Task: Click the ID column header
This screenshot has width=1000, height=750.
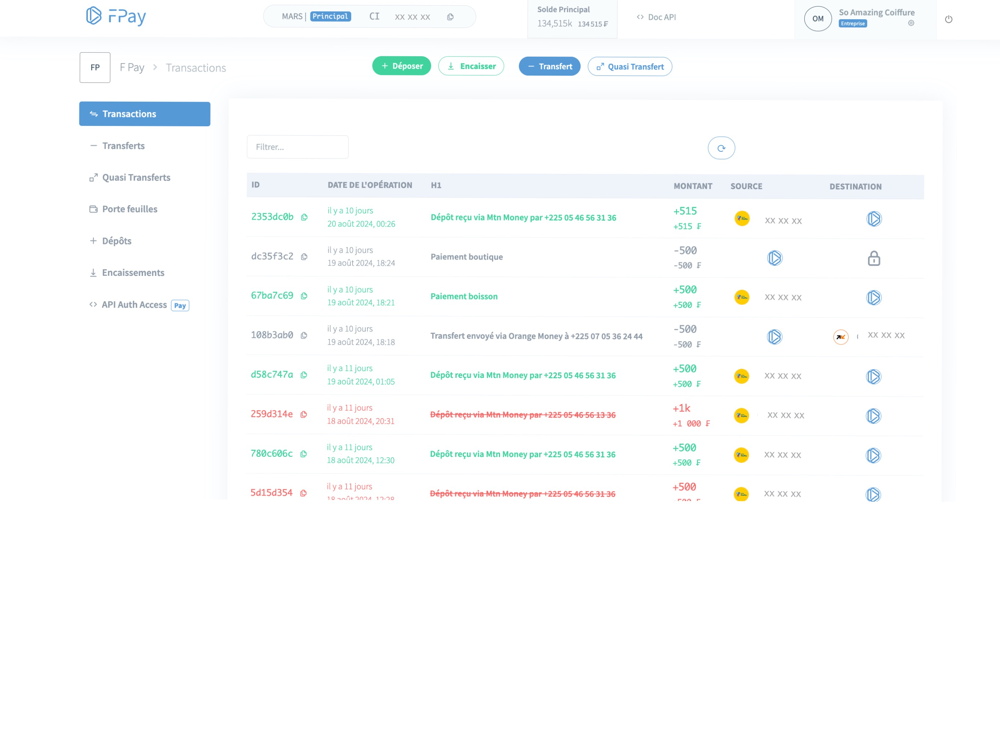Action: click(256, 185)
